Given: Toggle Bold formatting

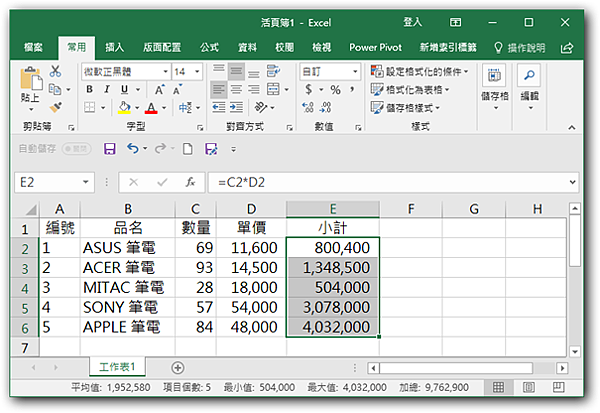Looking at the screenshot, I should (x=89, y=89).
